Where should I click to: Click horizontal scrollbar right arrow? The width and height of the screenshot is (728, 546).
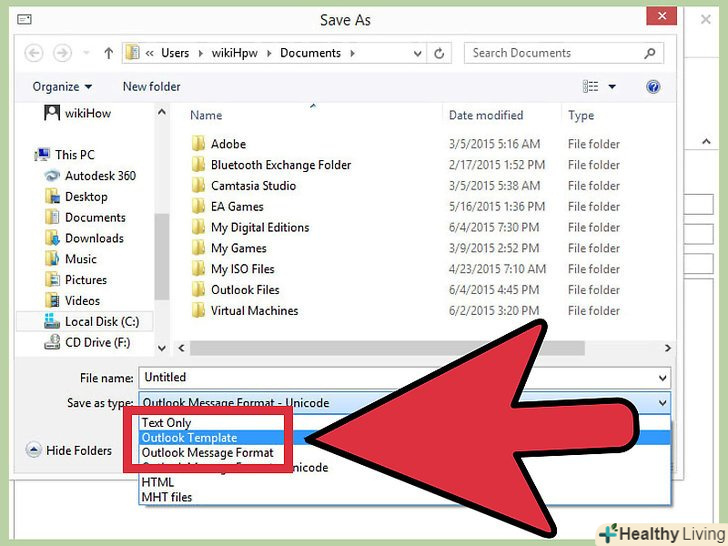click(x=668, y=348)
